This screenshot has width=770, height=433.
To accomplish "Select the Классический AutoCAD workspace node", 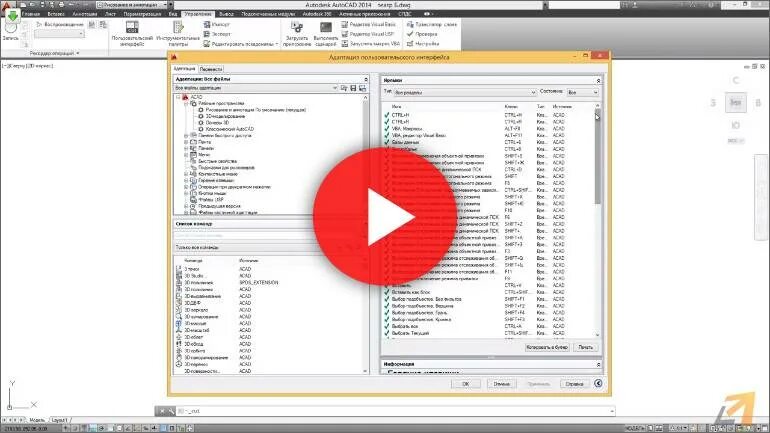I will pos(229,129).
